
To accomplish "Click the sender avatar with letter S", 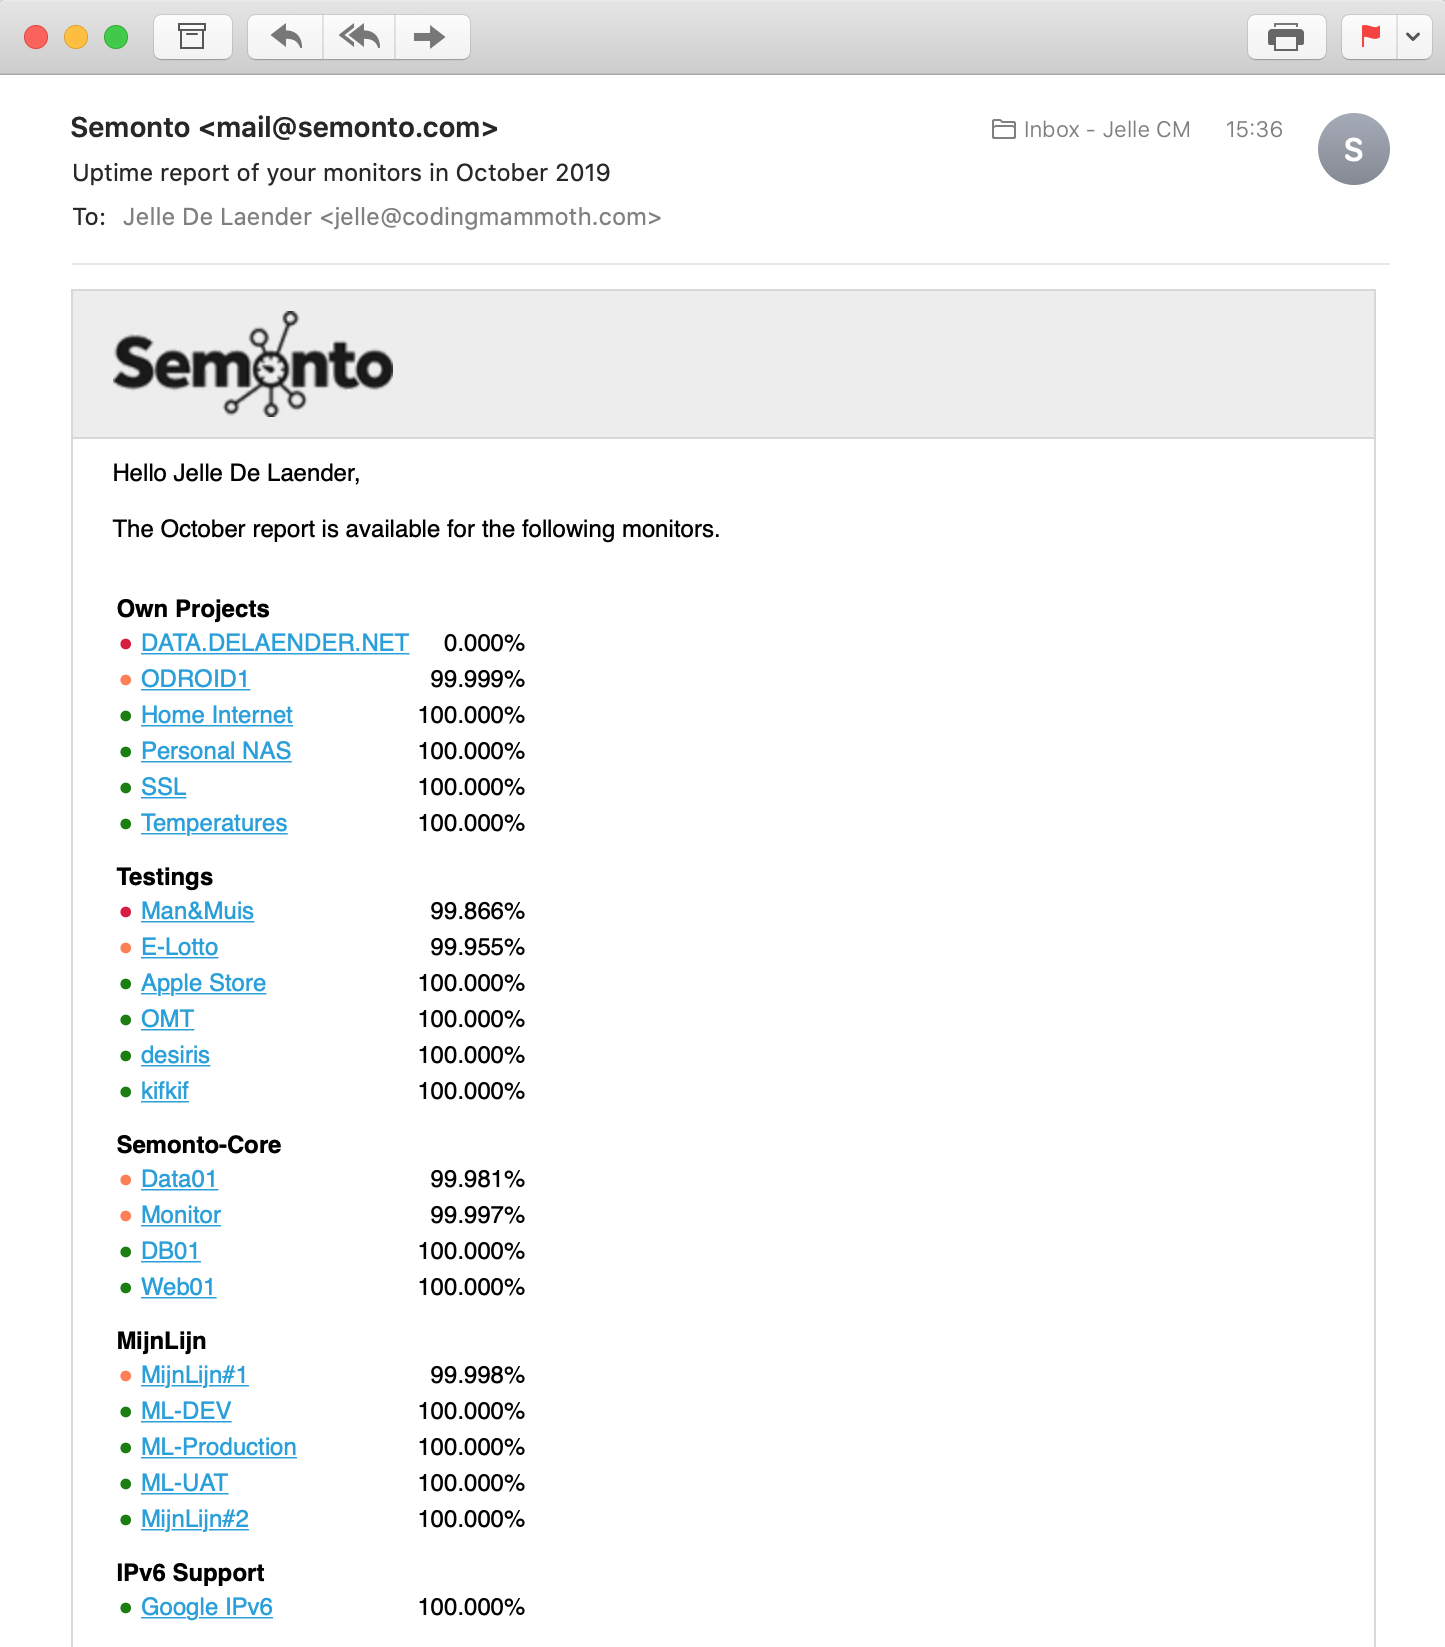I will coord(1353,149).
